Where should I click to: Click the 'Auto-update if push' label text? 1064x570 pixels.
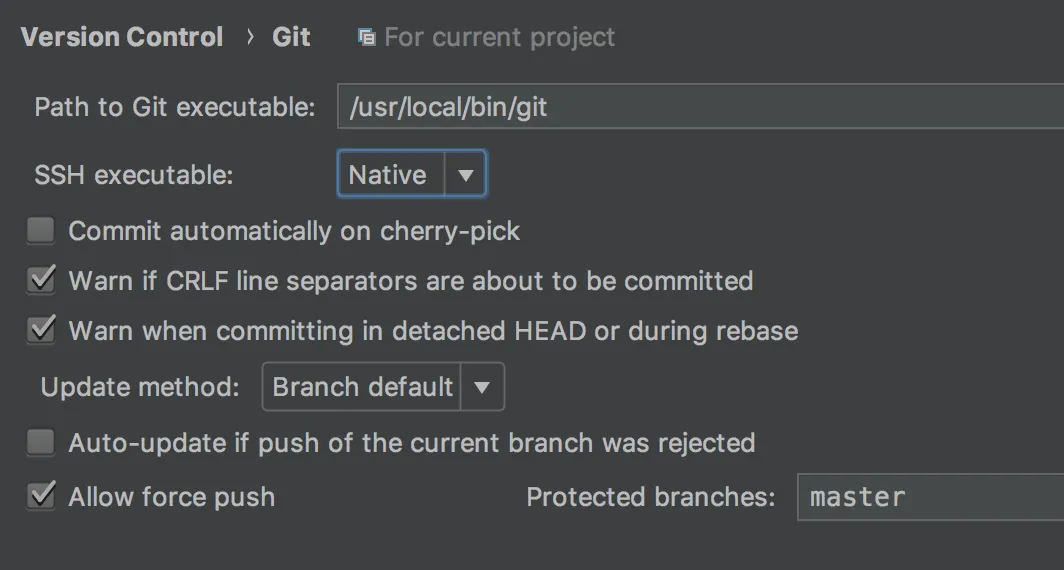tap(411, 443)
